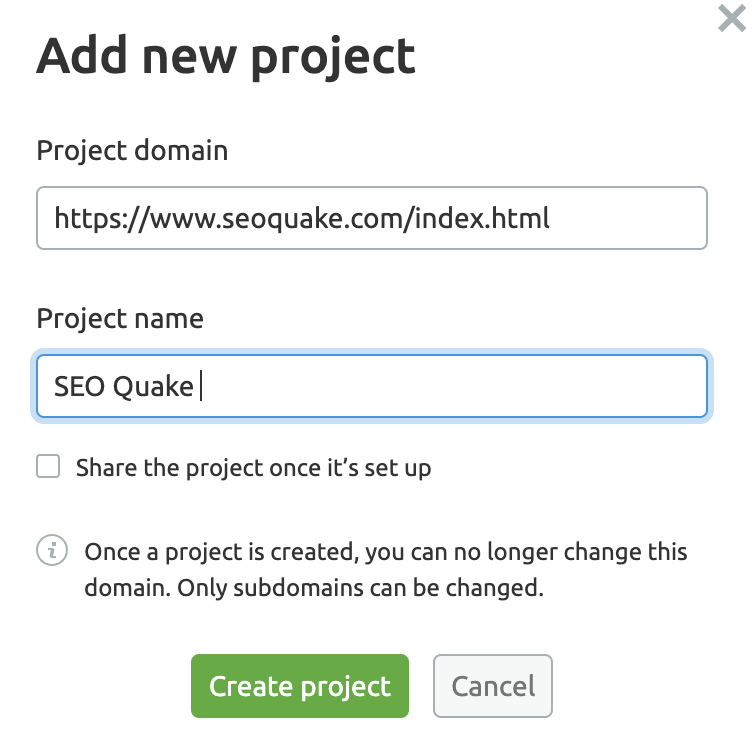Focus the Project domain input field

pos(372,218)
